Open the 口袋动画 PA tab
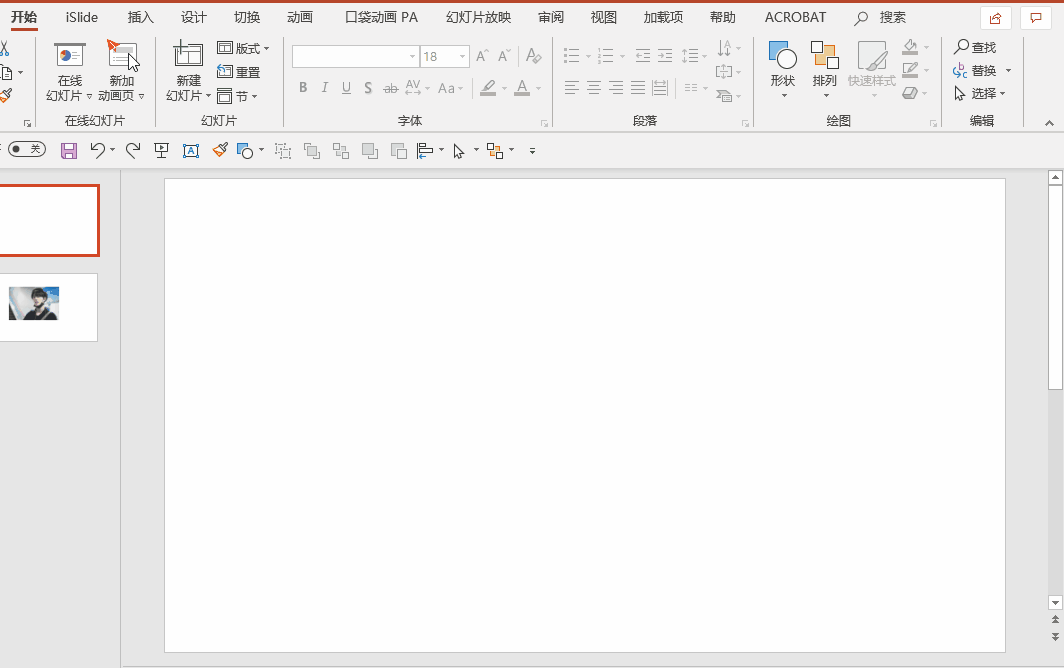The image size is (1064, 668). pos(381,18)
